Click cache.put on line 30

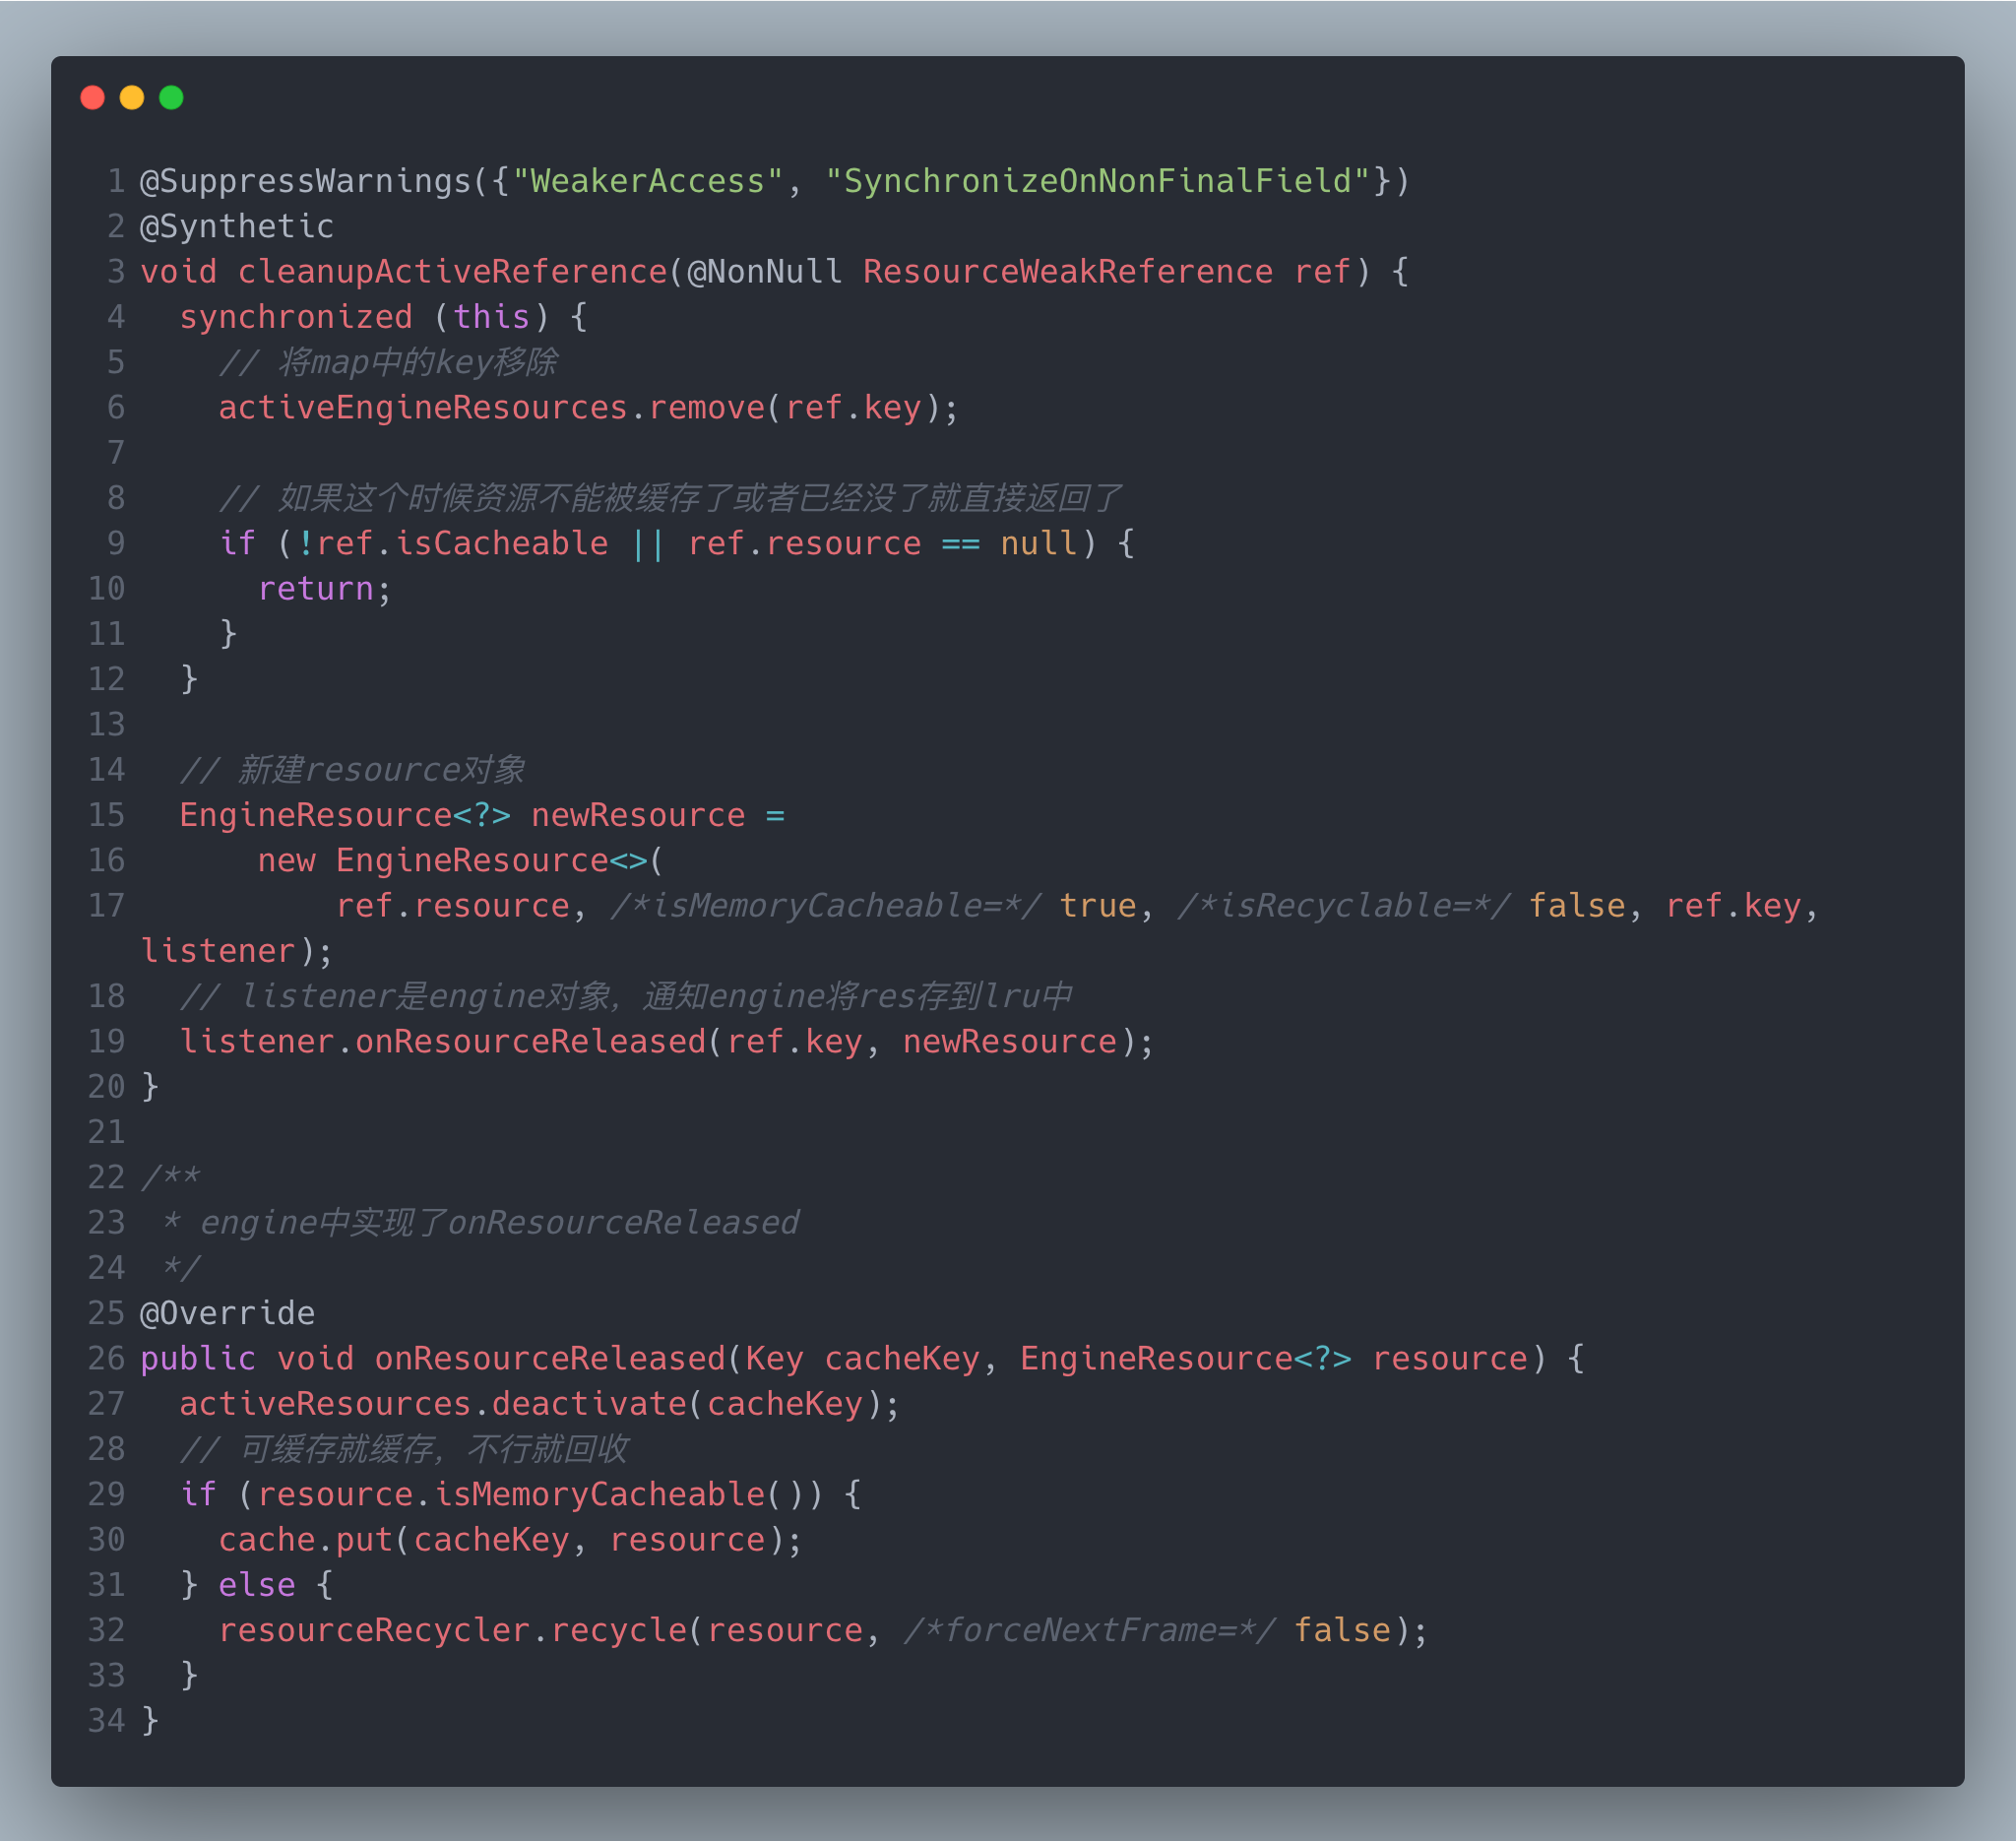click(306, 1539)
